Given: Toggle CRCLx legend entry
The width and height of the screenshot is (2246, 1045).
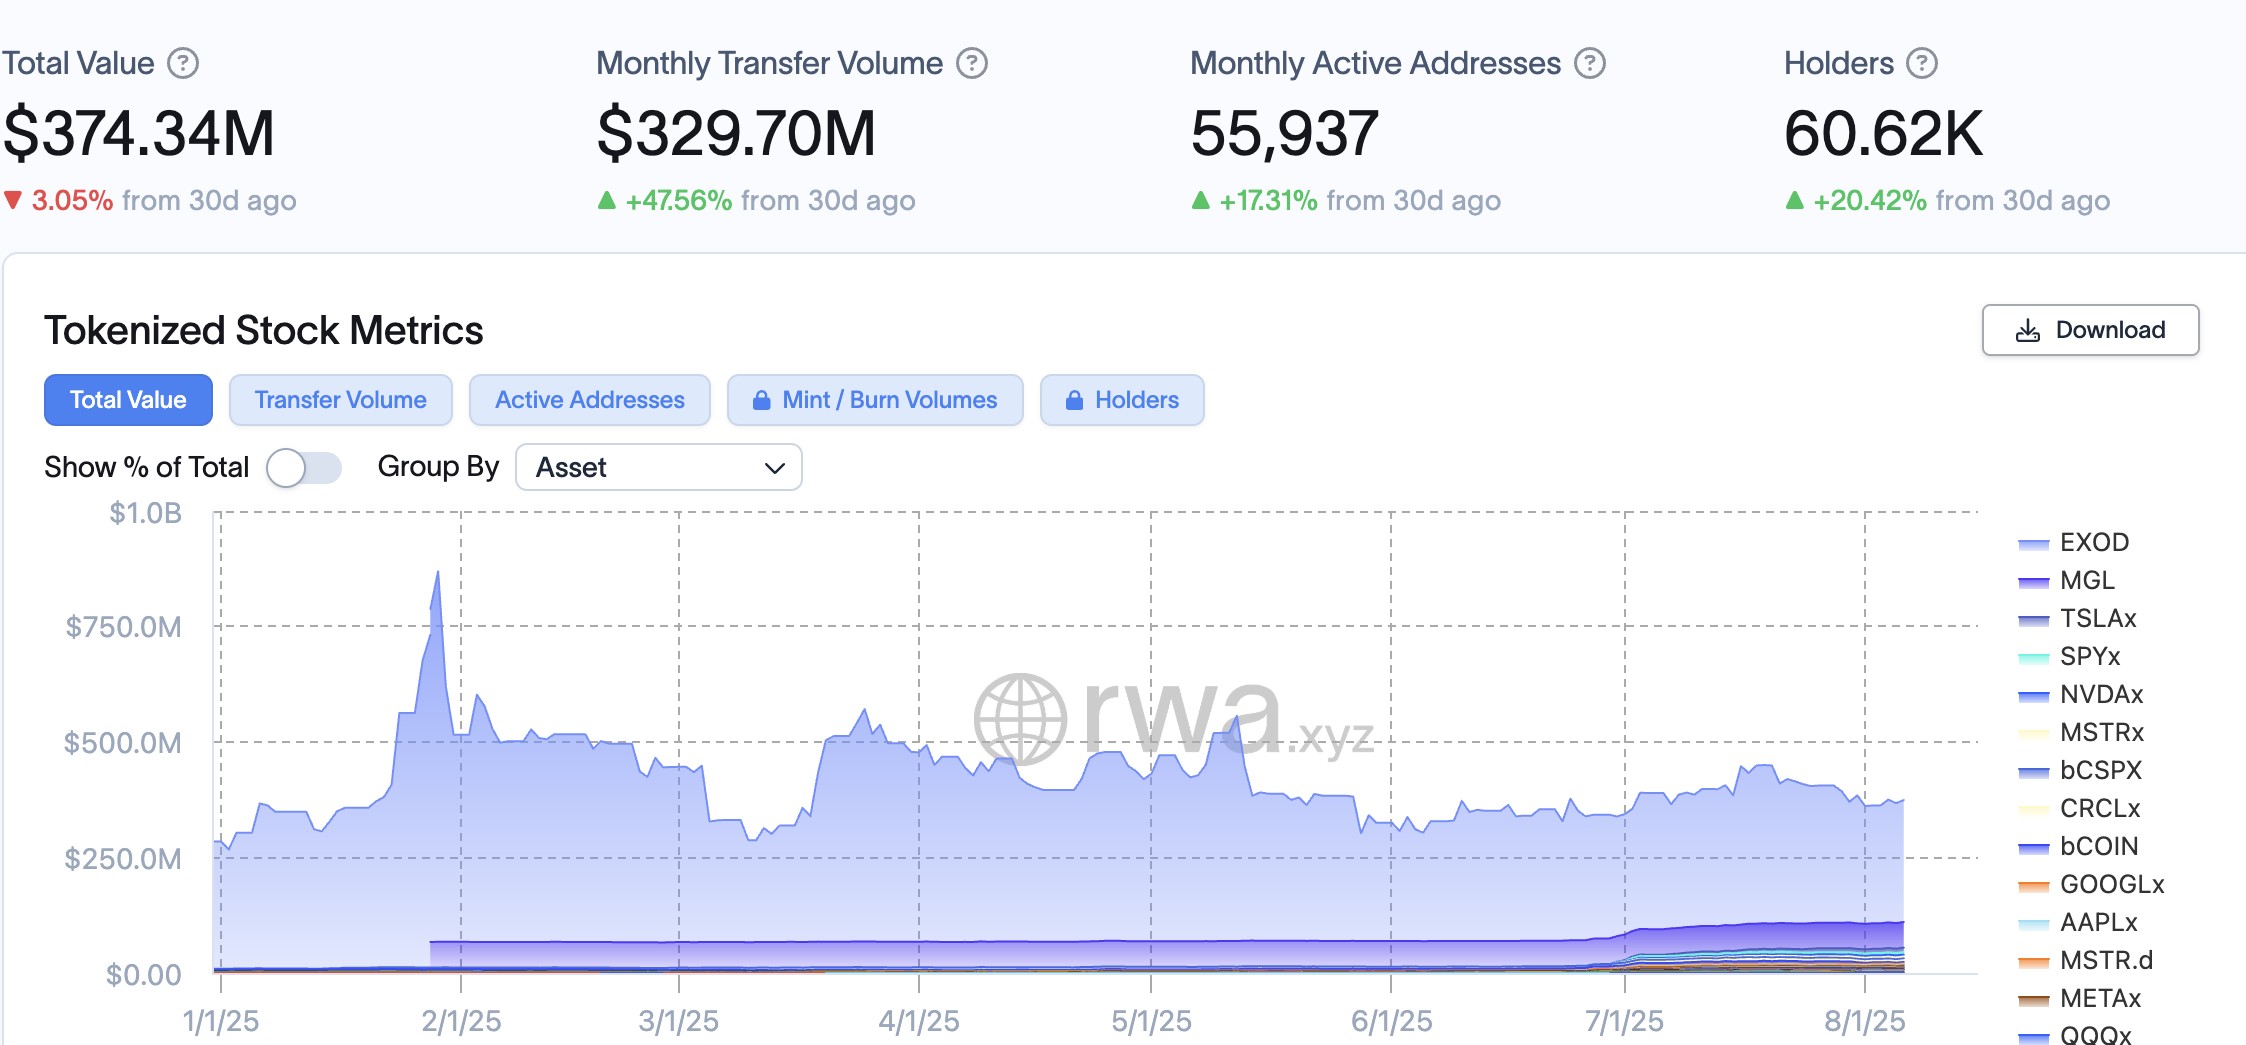Looking at the screenshot, I should [x=2080, y=809].
